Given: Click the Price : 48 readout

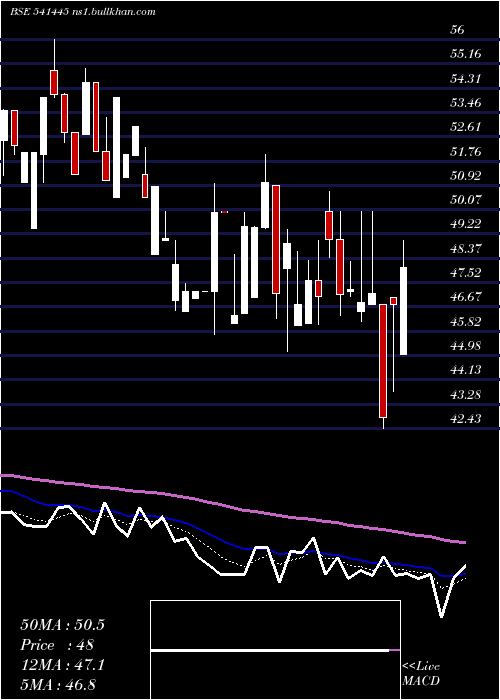Looking at the screenshot, I should coord(57,645).
